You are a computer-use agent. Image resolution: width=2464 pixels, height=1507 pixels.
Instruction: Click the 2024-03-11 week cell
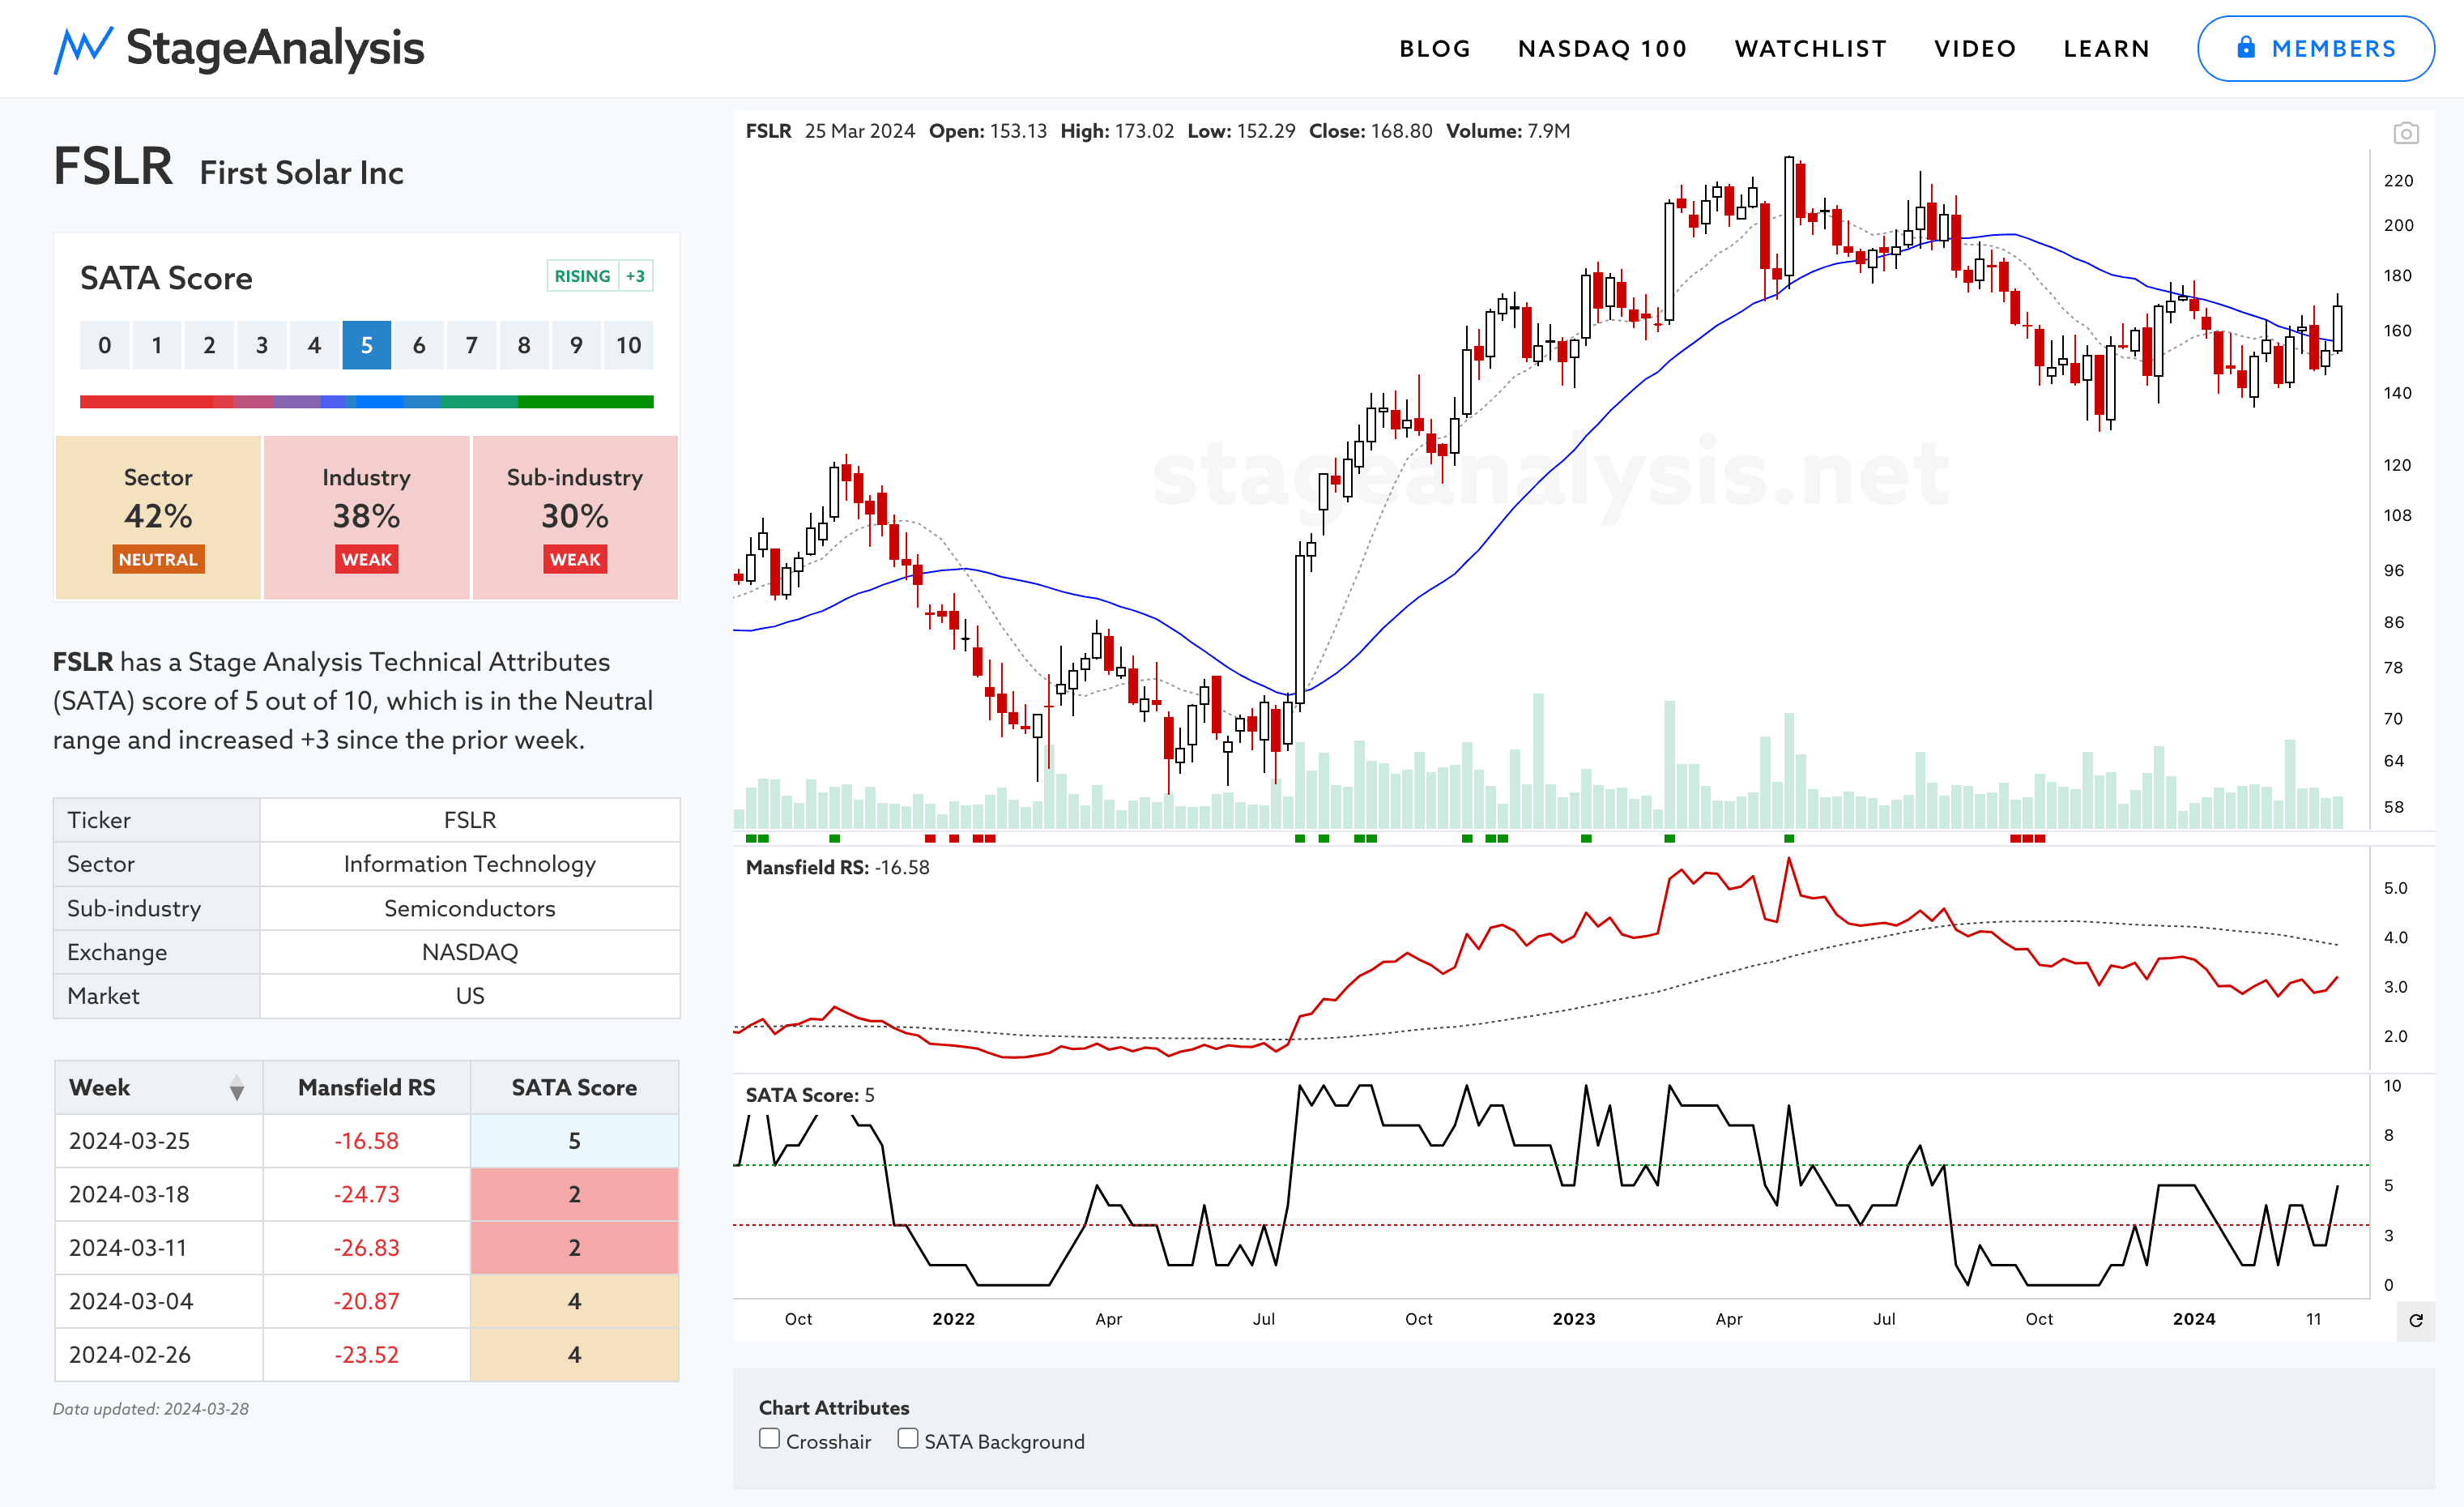coord(158,1248)
